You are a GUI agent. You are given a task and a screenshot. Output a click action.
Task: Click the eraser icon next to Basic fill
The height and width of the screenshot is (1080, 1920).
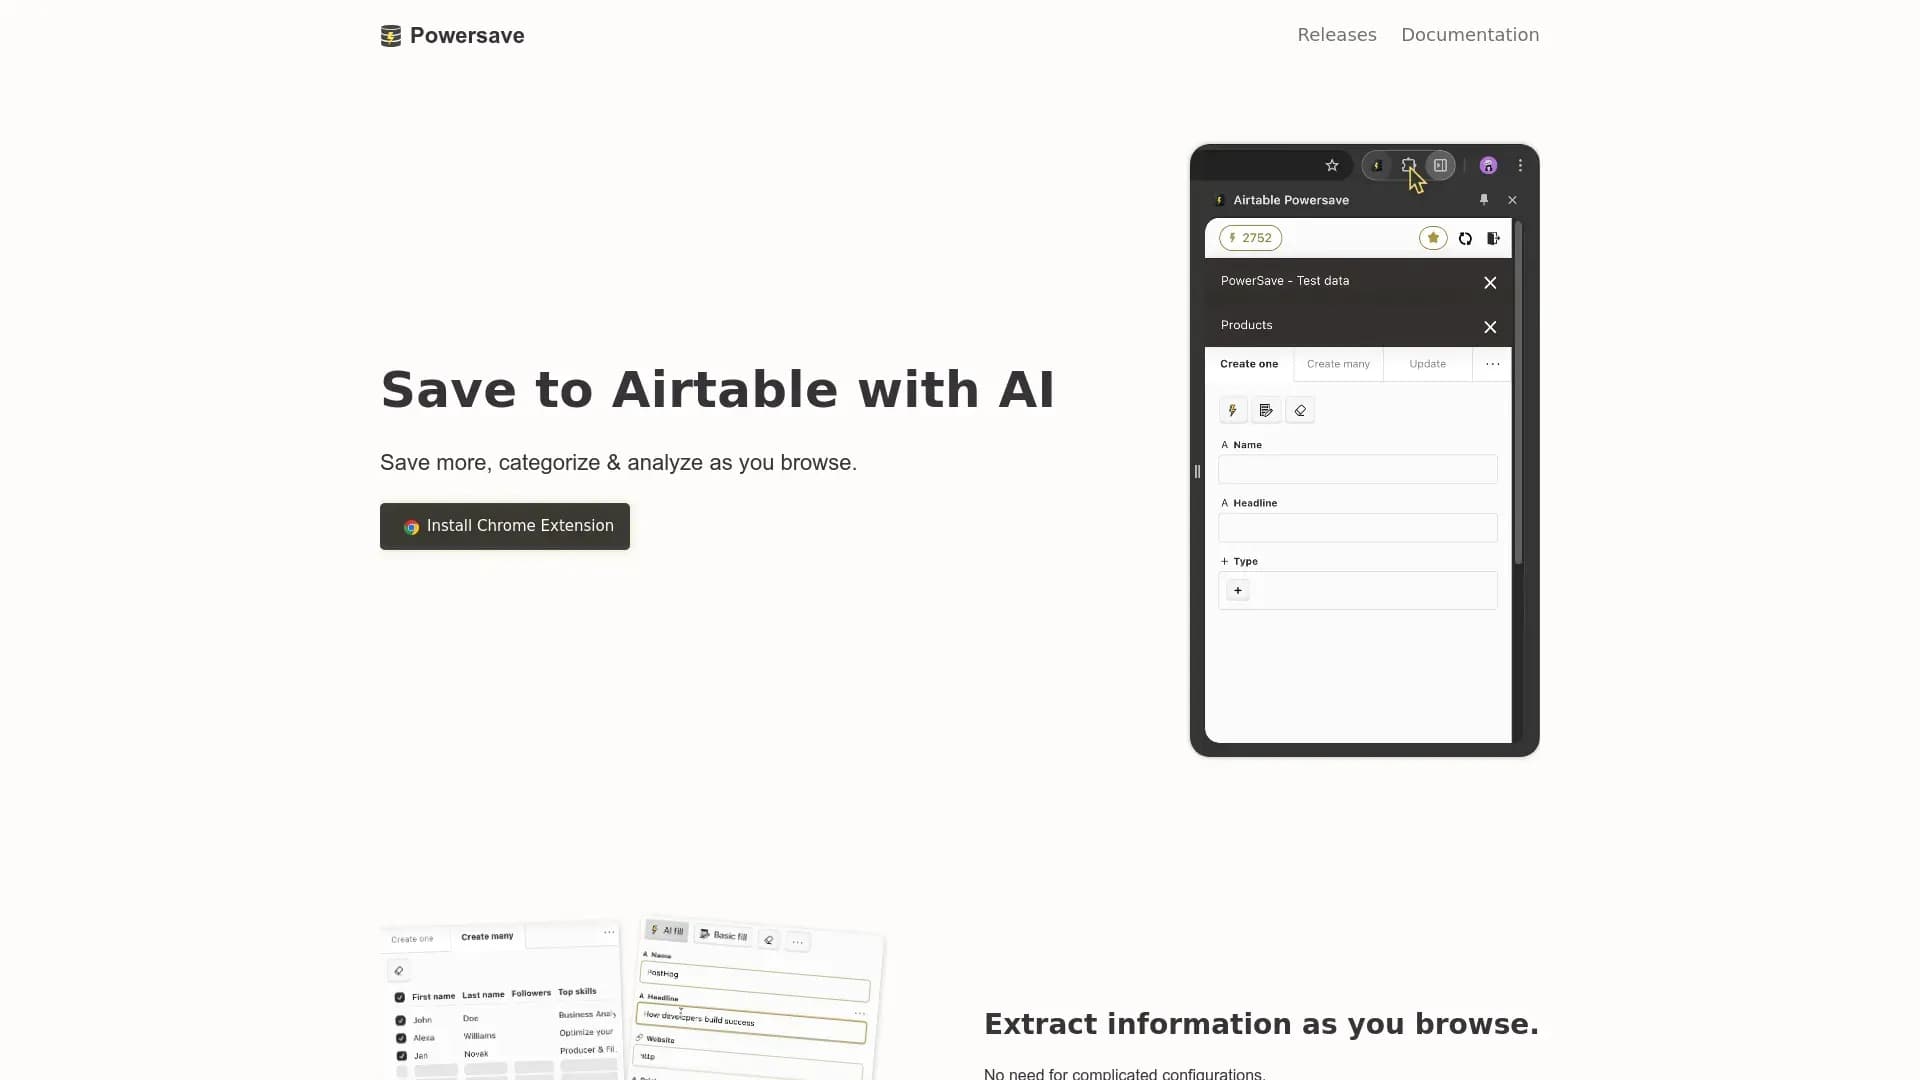[x=769, y=940]
